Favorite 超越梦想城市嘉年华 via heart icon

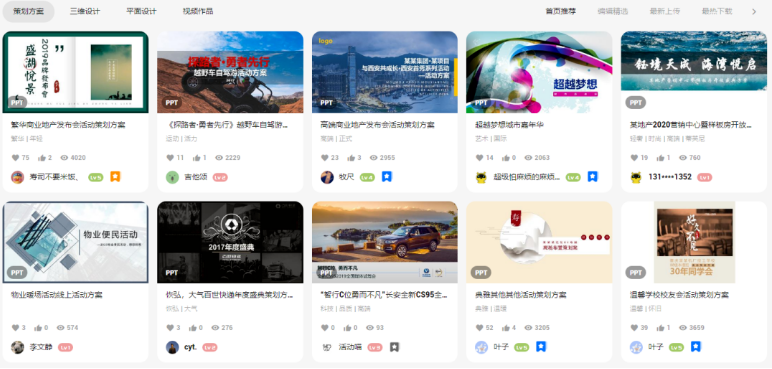click(x=479, y=158)
